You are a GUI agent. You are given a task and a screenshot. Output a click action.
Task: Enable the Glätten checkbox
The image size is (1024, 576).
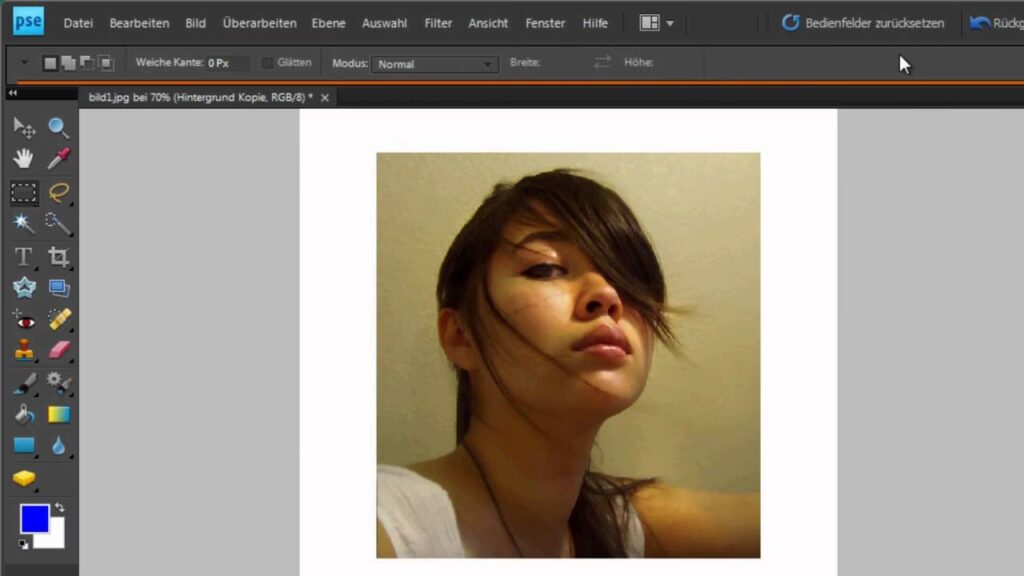coord(267,63)
